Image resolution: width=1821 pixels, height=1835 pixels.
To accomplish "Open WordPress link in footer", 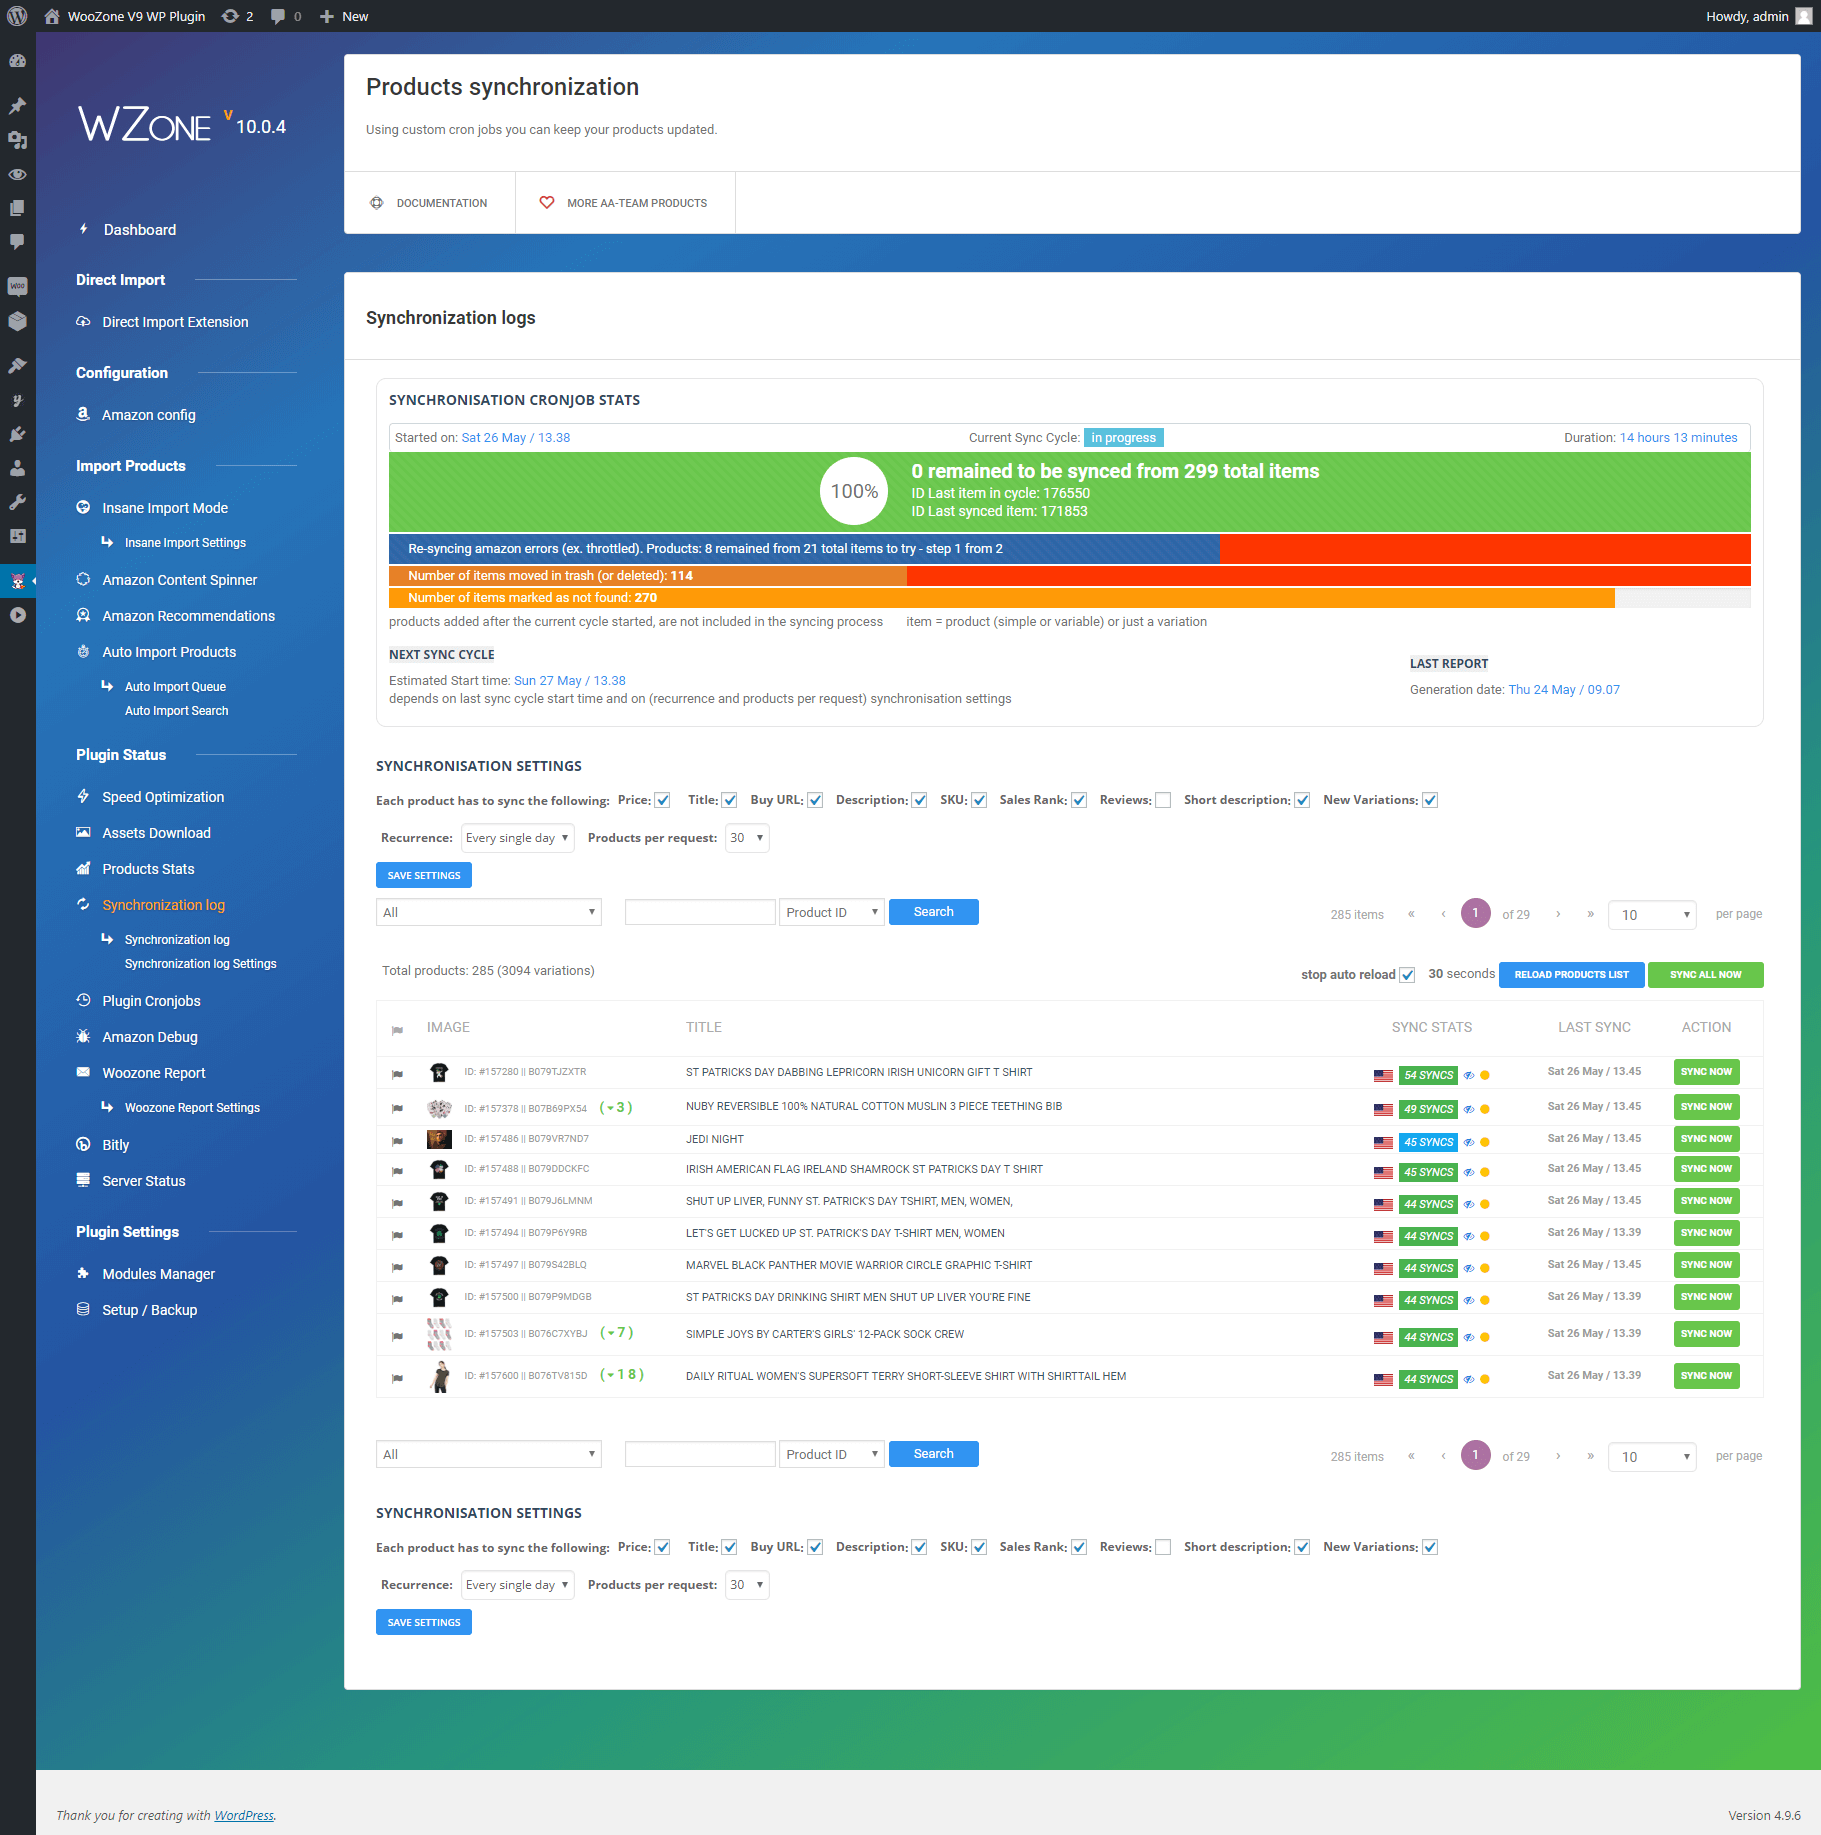I will pos(244,1816).
